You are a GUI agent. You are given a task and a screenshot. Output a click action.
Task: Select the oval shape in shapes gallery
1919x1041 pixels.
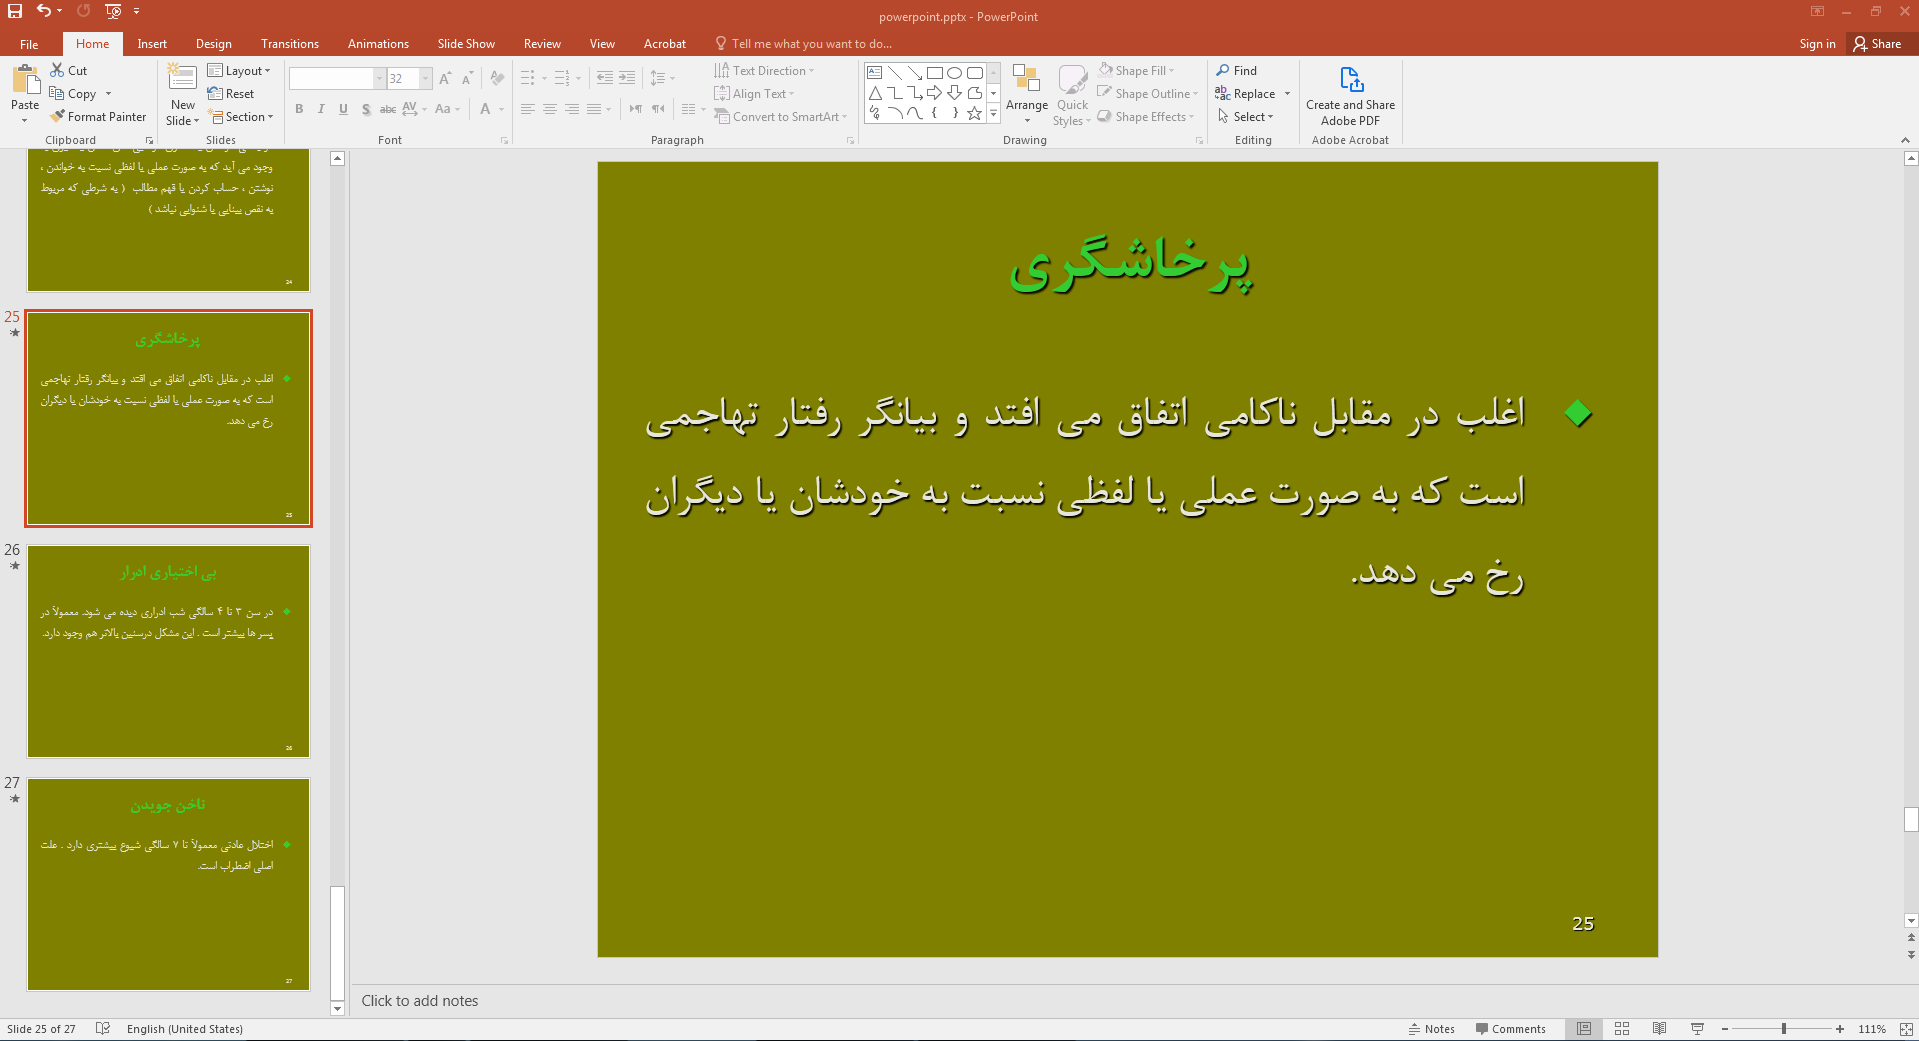pyautogui.click(x=954, y=73)
